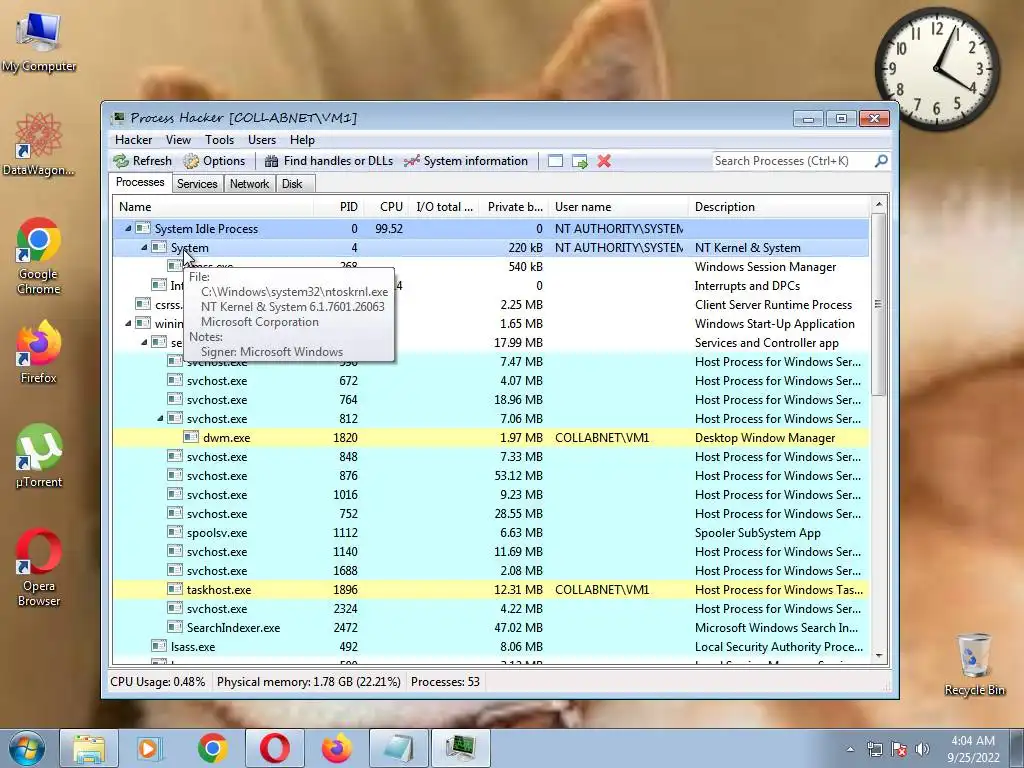
Task: Select the SearchIndexer.exe process row
Action: point(491,628)
